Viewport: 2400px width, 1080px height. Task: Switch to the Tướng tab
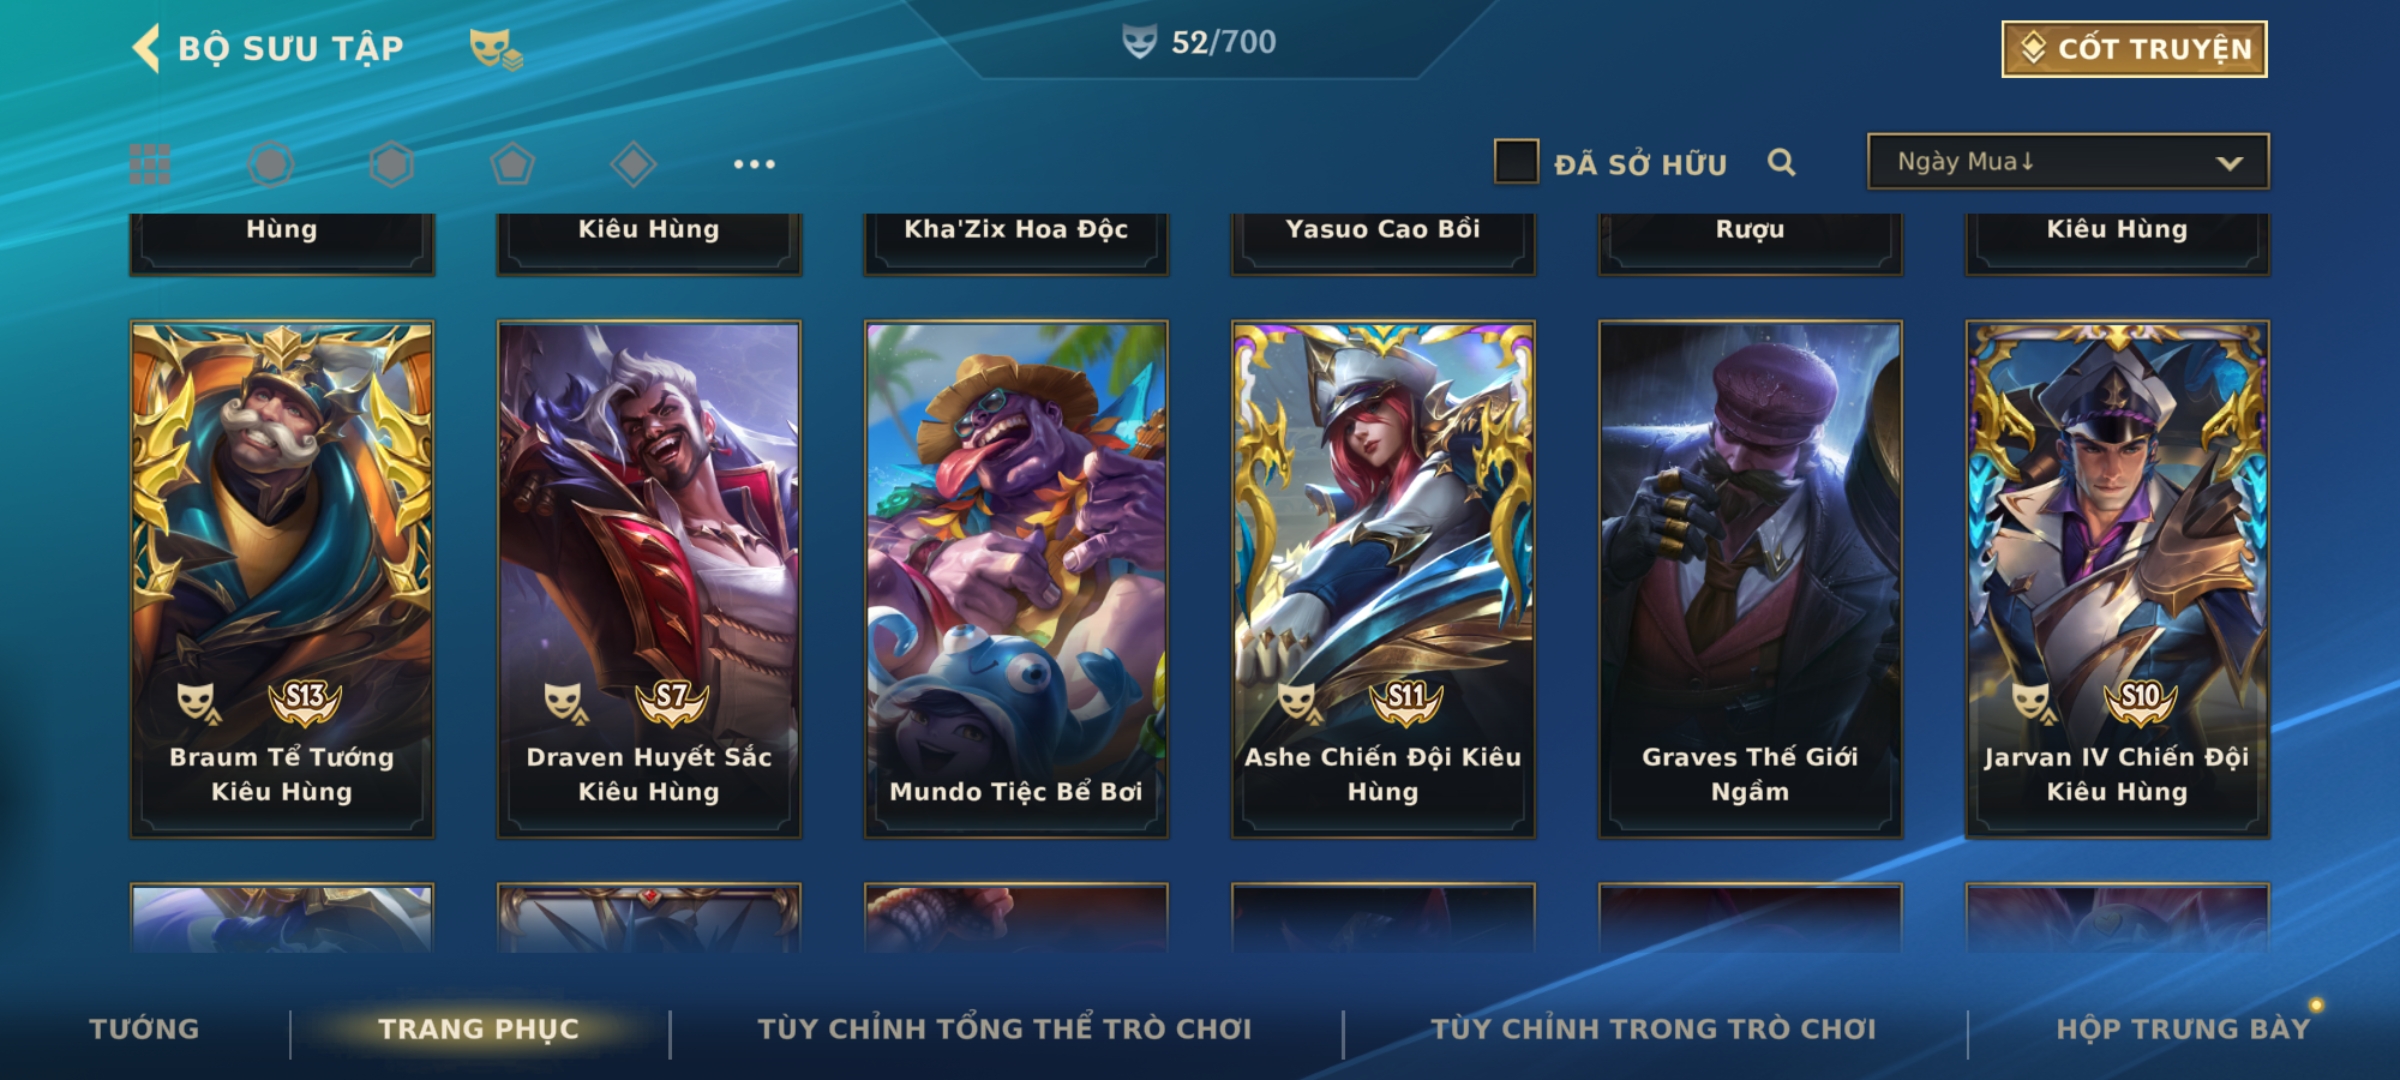coord(144,1028)
